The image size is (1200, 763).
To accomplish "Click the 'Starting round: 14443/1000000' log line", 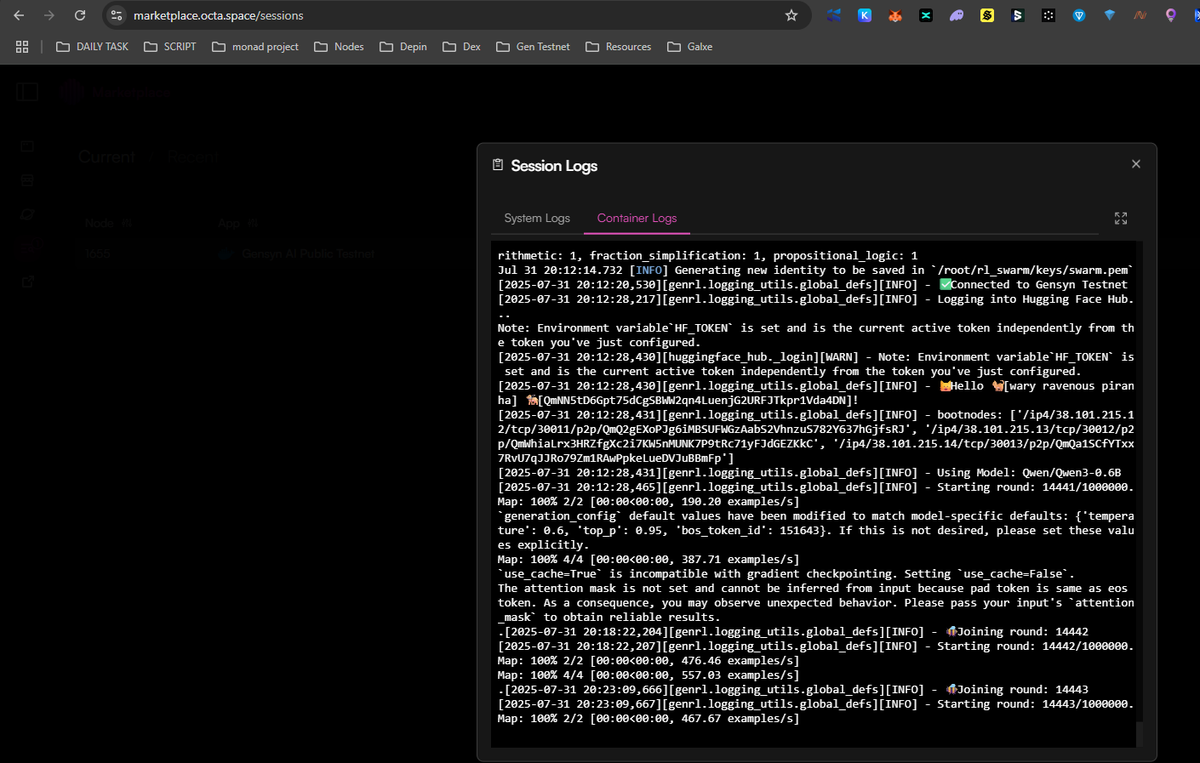I will tap(815, 704).
